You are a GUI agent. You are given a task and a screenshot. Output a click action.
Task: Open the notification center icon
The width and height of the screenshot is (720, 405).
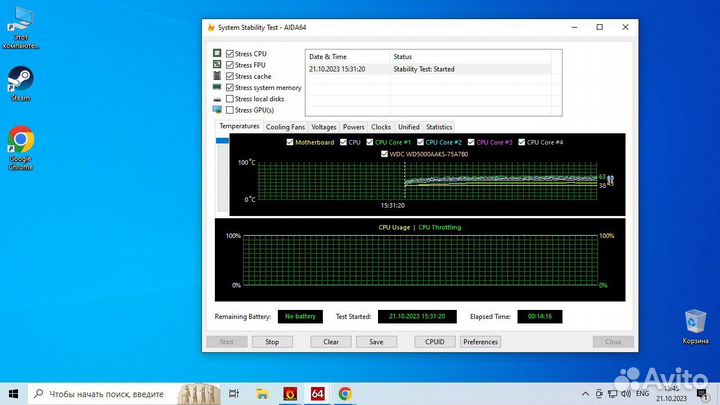[702, 394]
